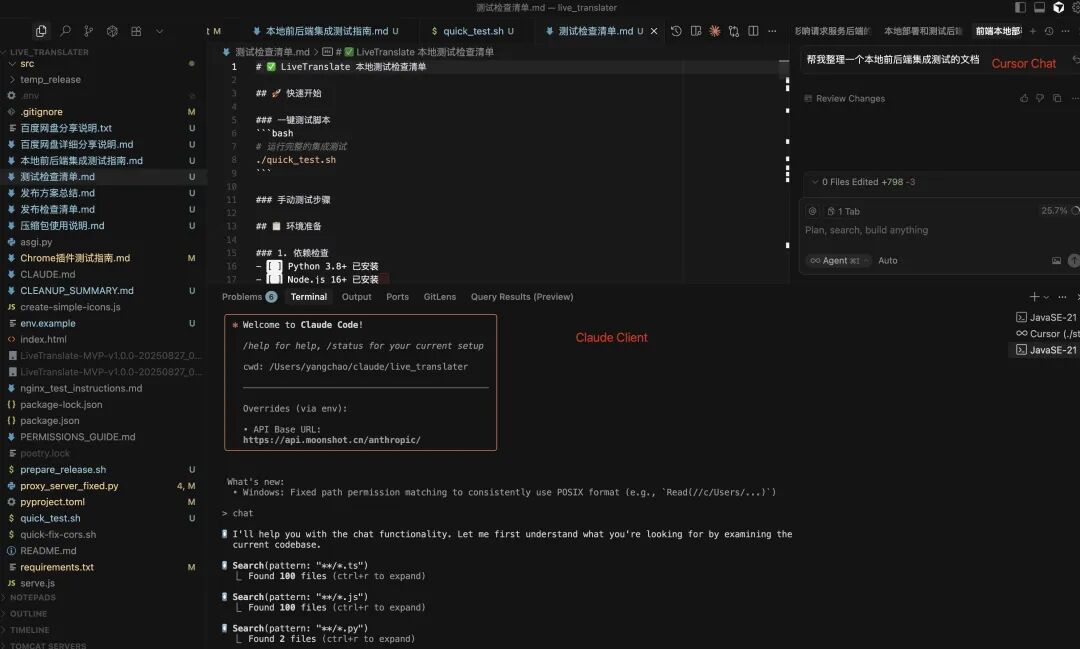Image resolution: width=1080 pixels, height=649 pixels.
Task: Click Review Changes in chat
Action: tap(844, 99)
